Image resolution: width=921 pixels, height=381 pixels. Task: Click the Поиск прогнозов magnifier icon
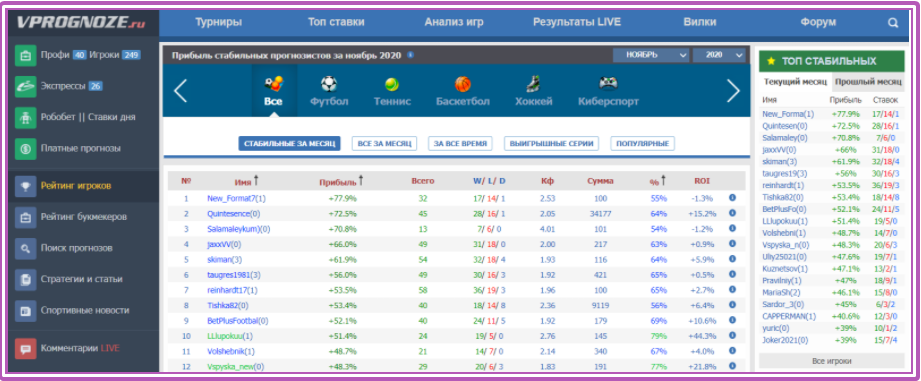[x=25, y=248]
